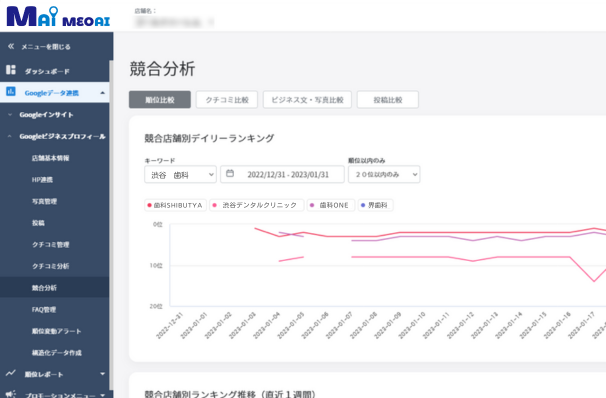Open 写真管理 in the sidebar
The height and width of the screenshot is (398, 606).
point(44,201)
